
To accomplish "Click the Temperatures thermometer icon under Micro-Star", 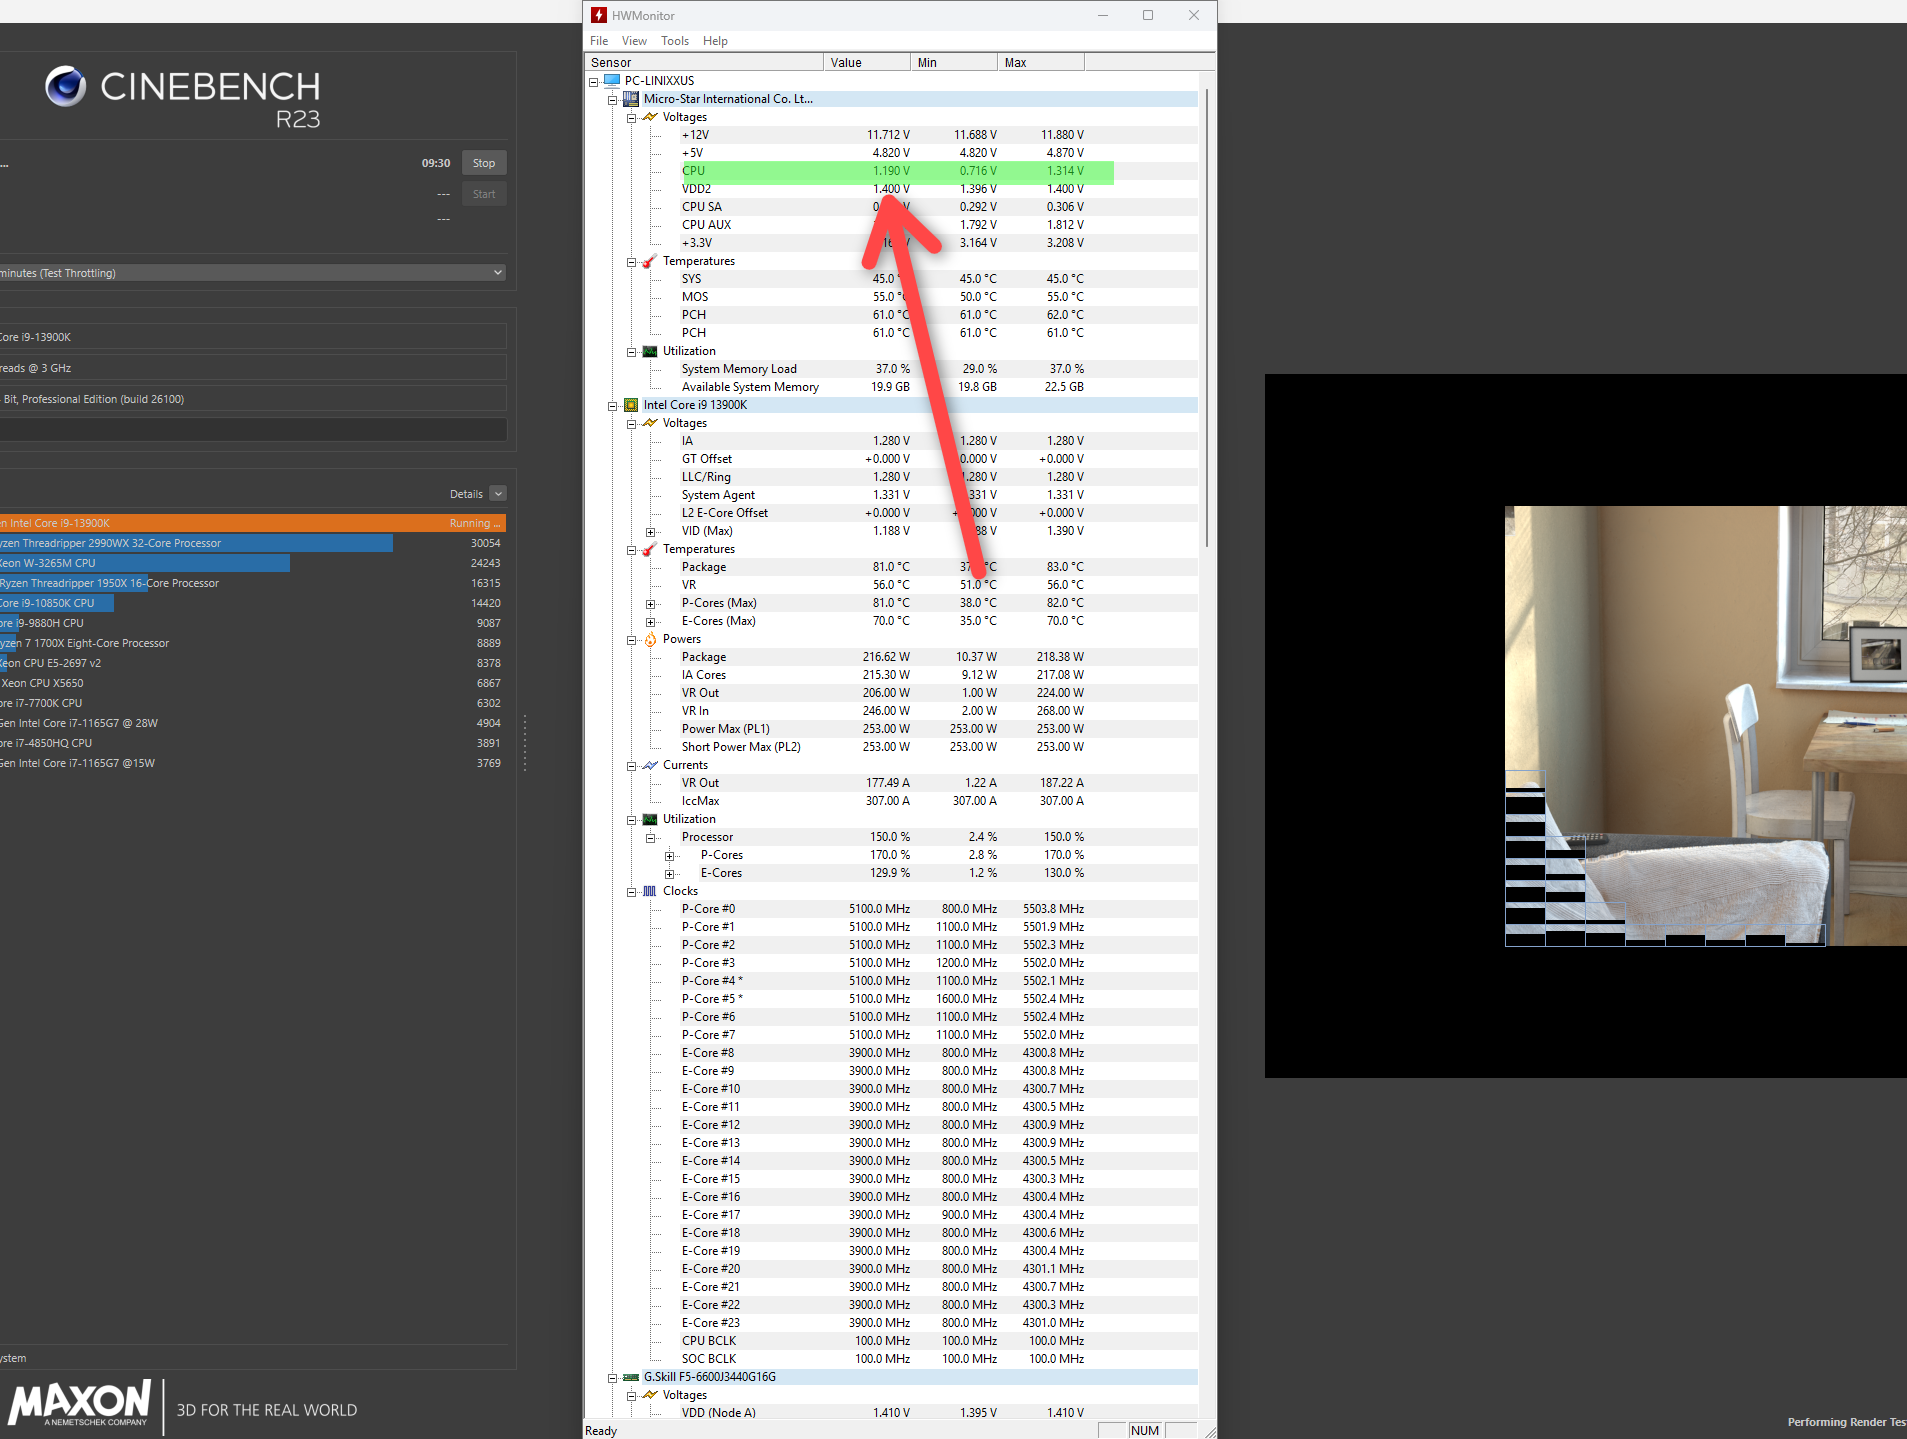I will 650,260.
